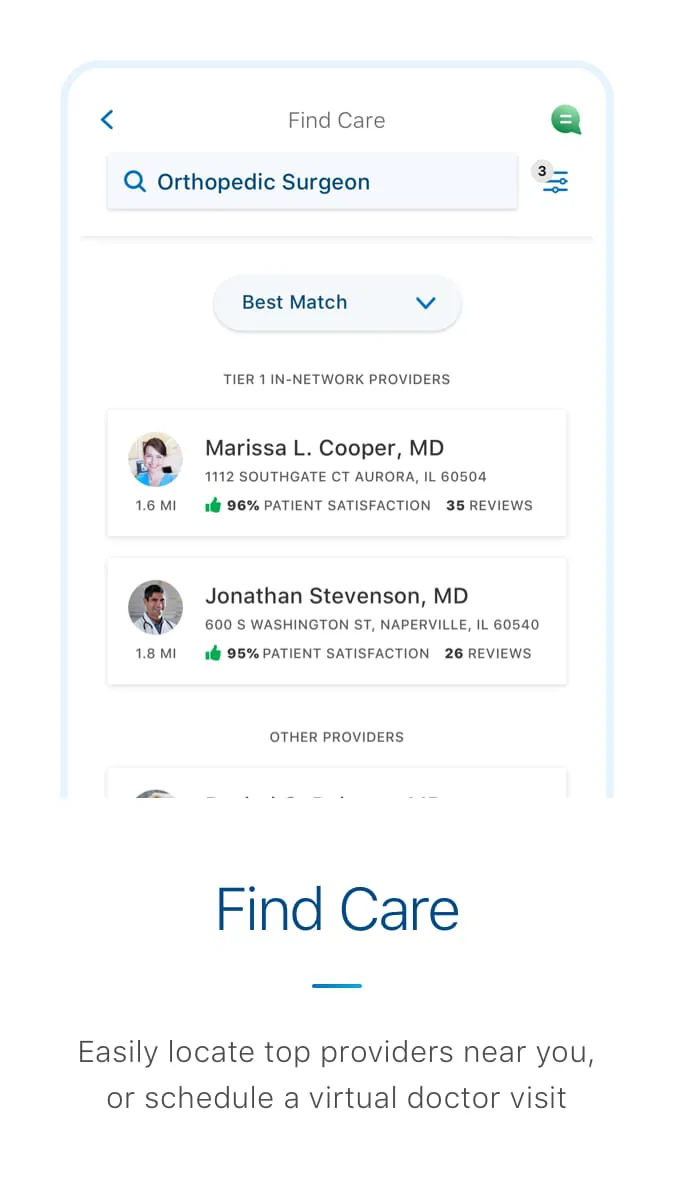
Task: Click the back arrow icon
Action: pos(107,119)
